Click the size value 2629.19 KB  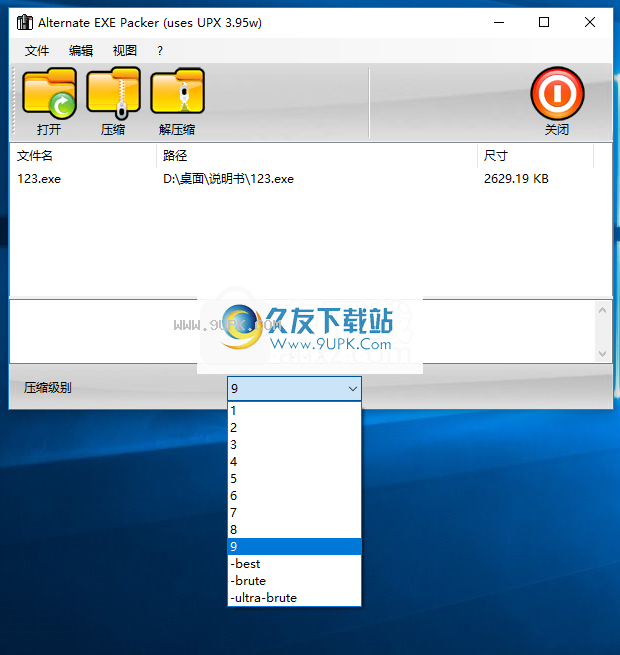516,179
